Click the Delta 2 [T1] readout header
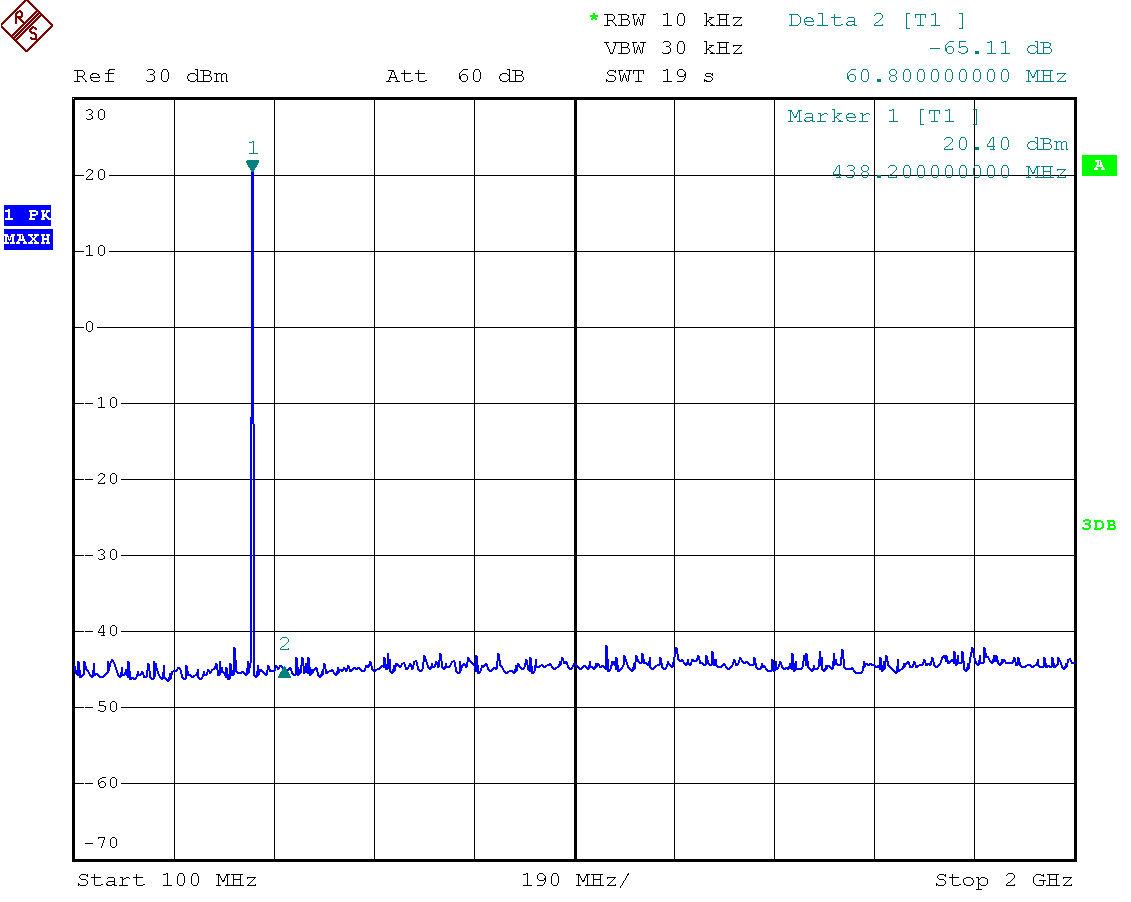The image size is (1131, 902). pos(877,20)
